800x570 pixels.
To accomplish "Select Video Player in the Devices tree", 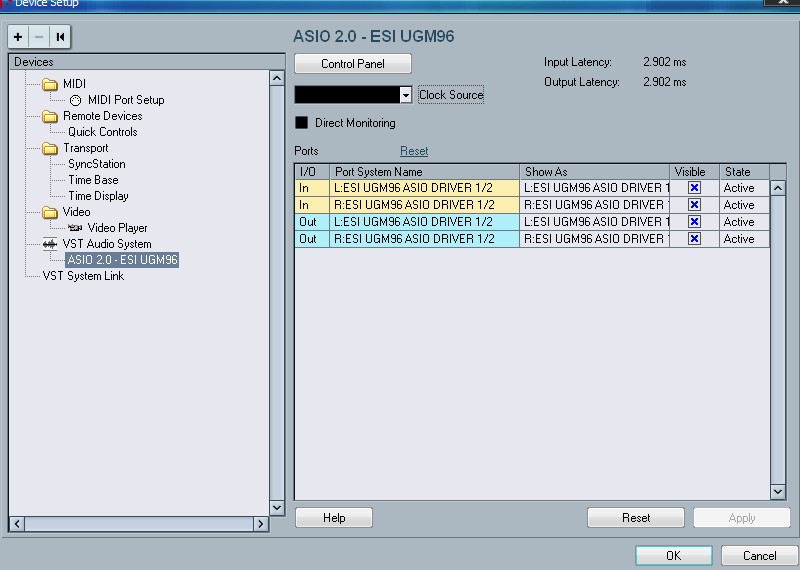I will pyautogui.click(x=117, y=228).
